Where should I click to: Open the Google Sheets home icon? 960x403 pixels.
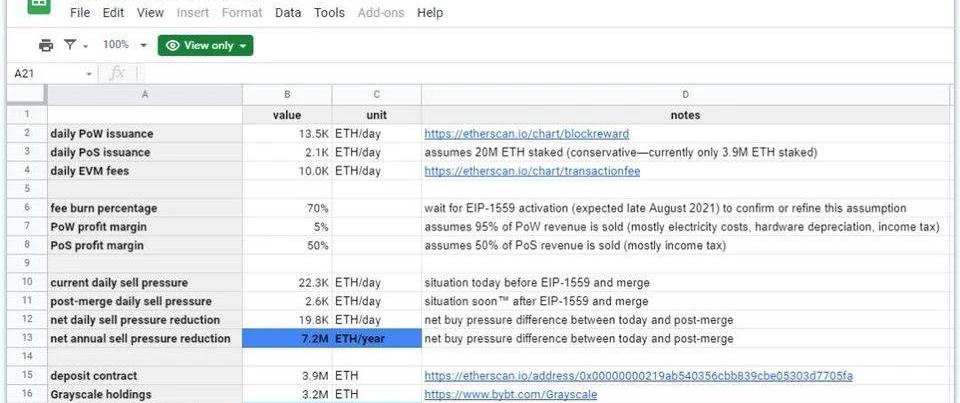[x=39, y=5]
